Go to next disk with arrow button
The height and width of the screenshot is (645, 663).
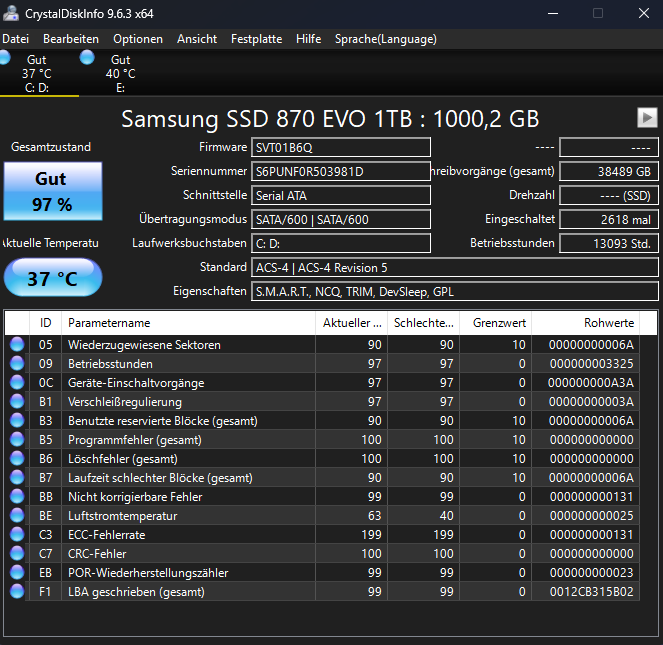[x=647, y=117]
